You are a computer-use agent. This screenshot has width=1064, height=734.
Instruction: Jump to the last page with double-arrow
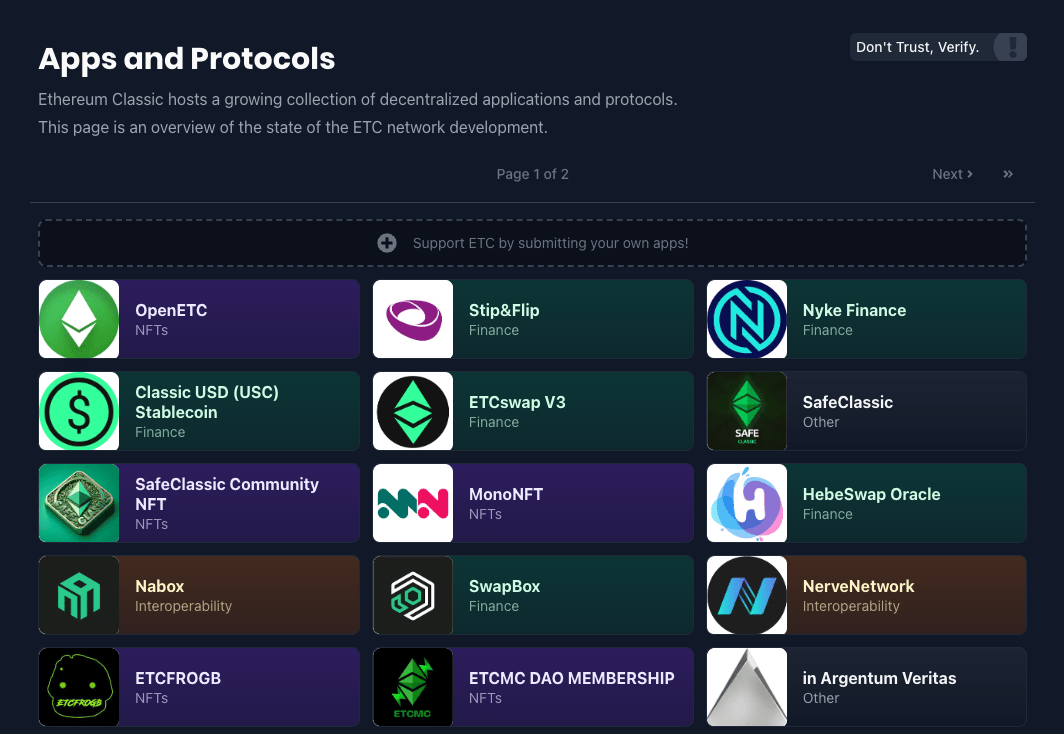[1007, 174]
